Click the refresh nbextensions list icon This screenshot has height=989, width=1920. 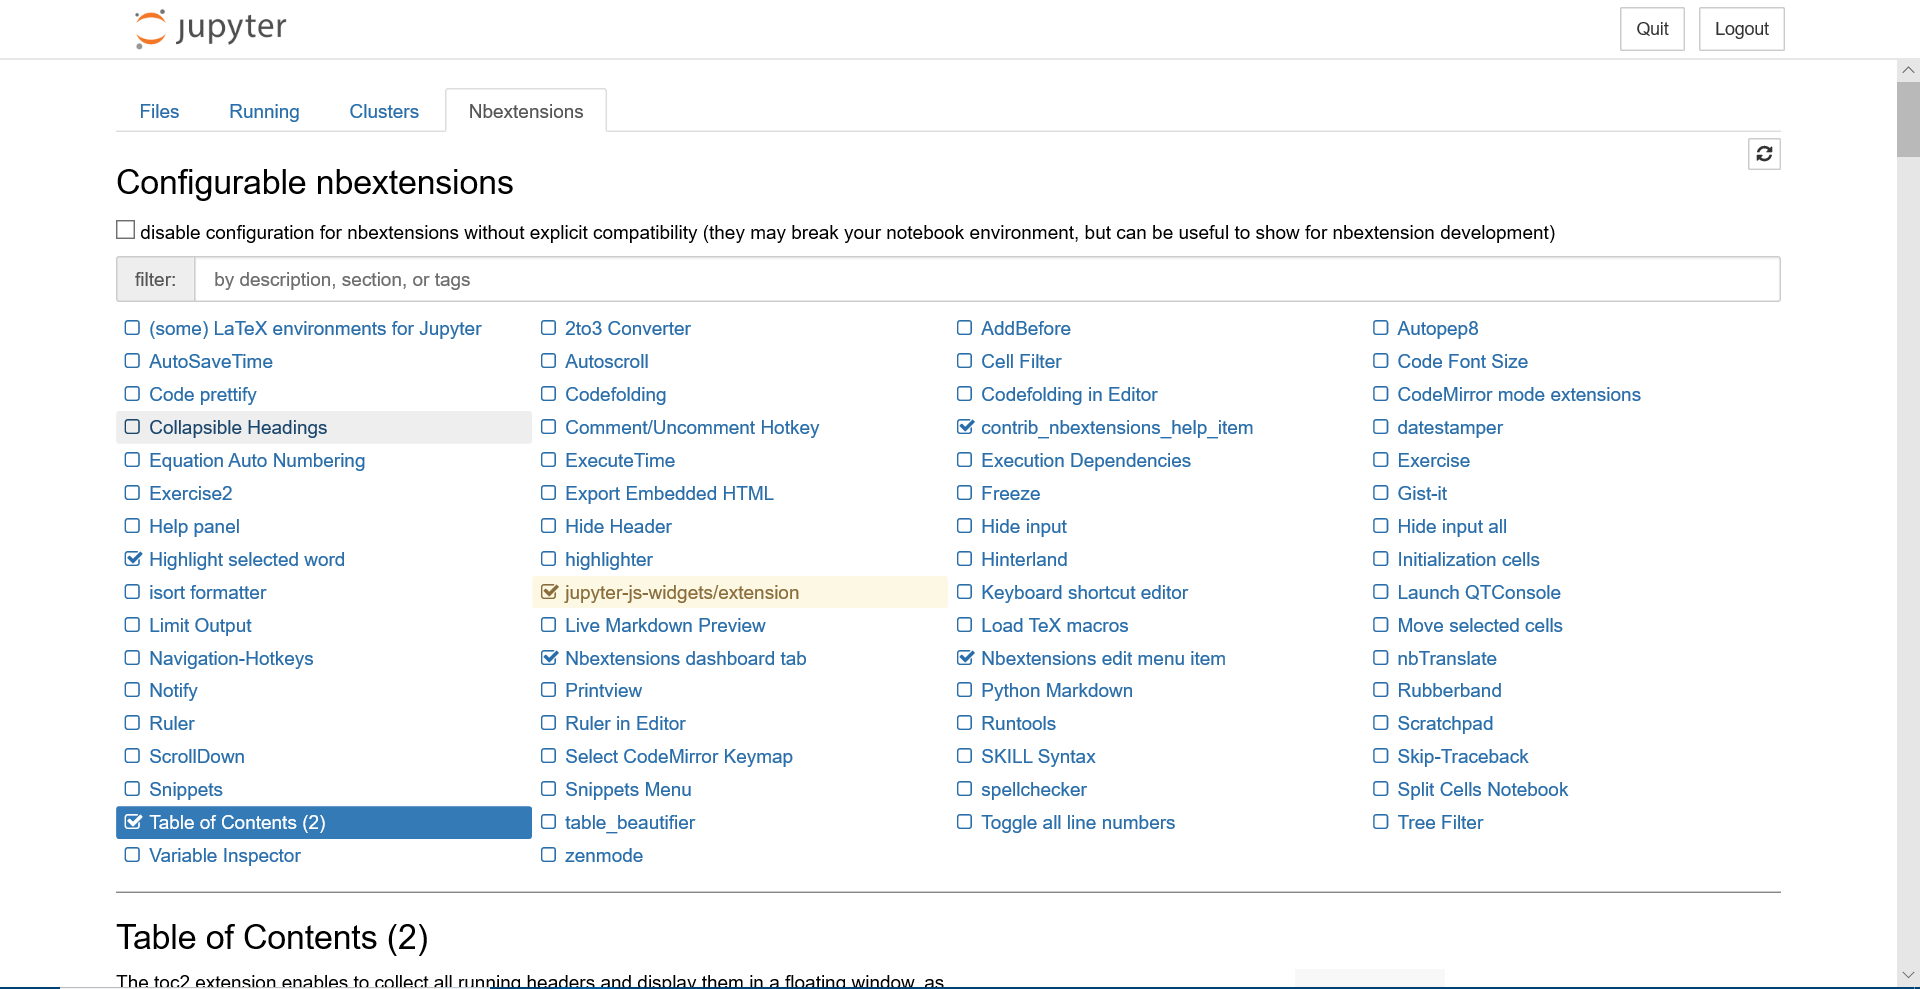click(1763, 154)
